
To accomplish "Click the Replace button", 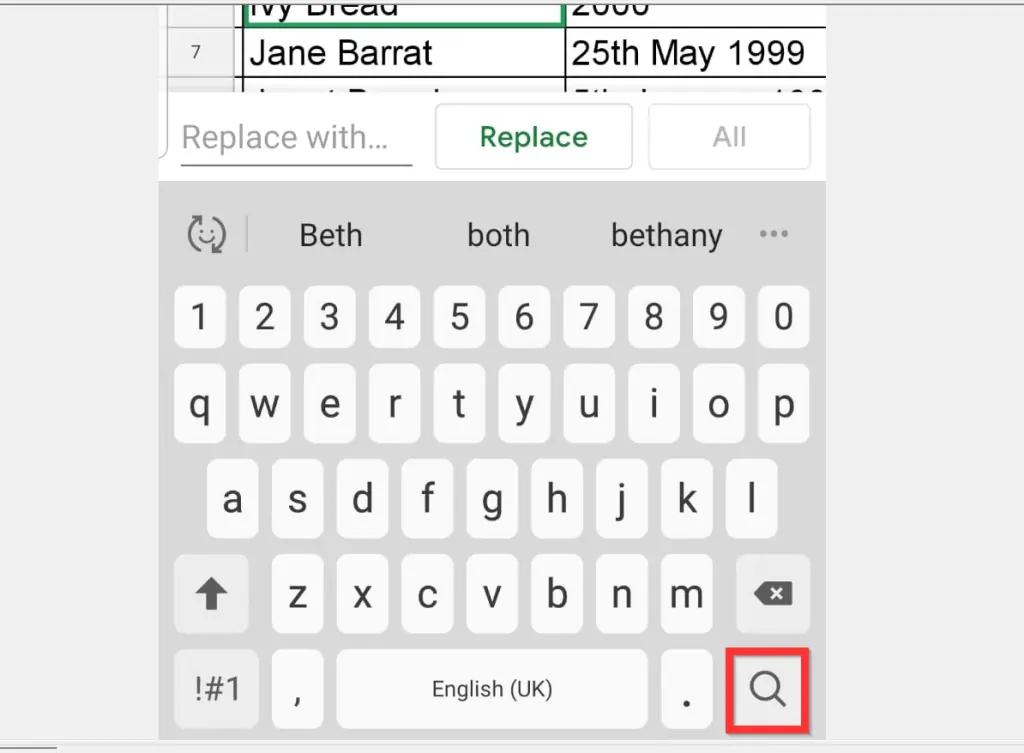I will (x=533, y=137).
